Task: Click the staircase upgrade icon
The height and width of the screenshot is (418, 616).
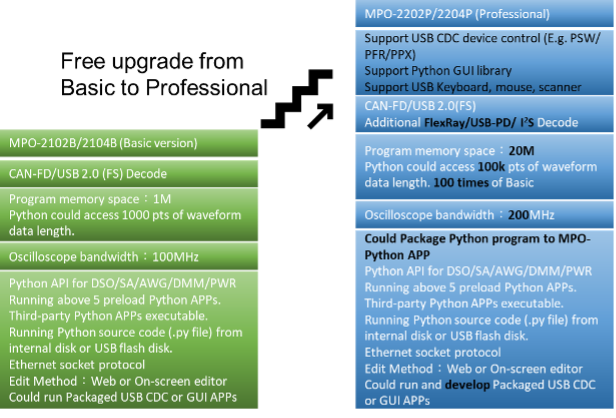Action: pyautogui.click(x=297, y=99)
